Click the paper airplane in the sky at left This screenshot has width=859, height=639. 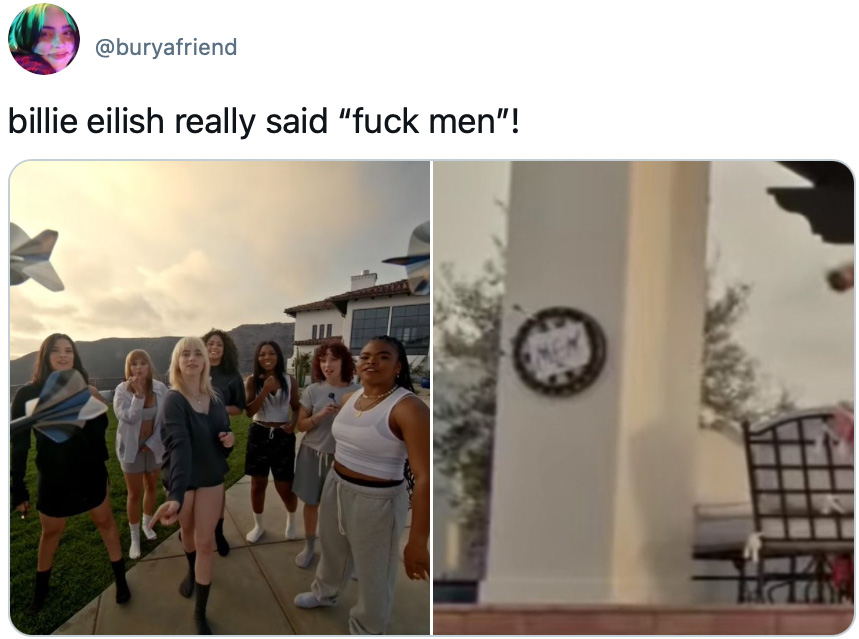tap(35, 258)
